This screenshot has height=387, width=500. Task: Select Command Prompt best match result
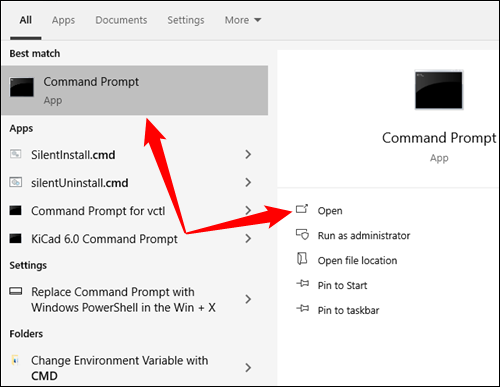click(134, 90)
